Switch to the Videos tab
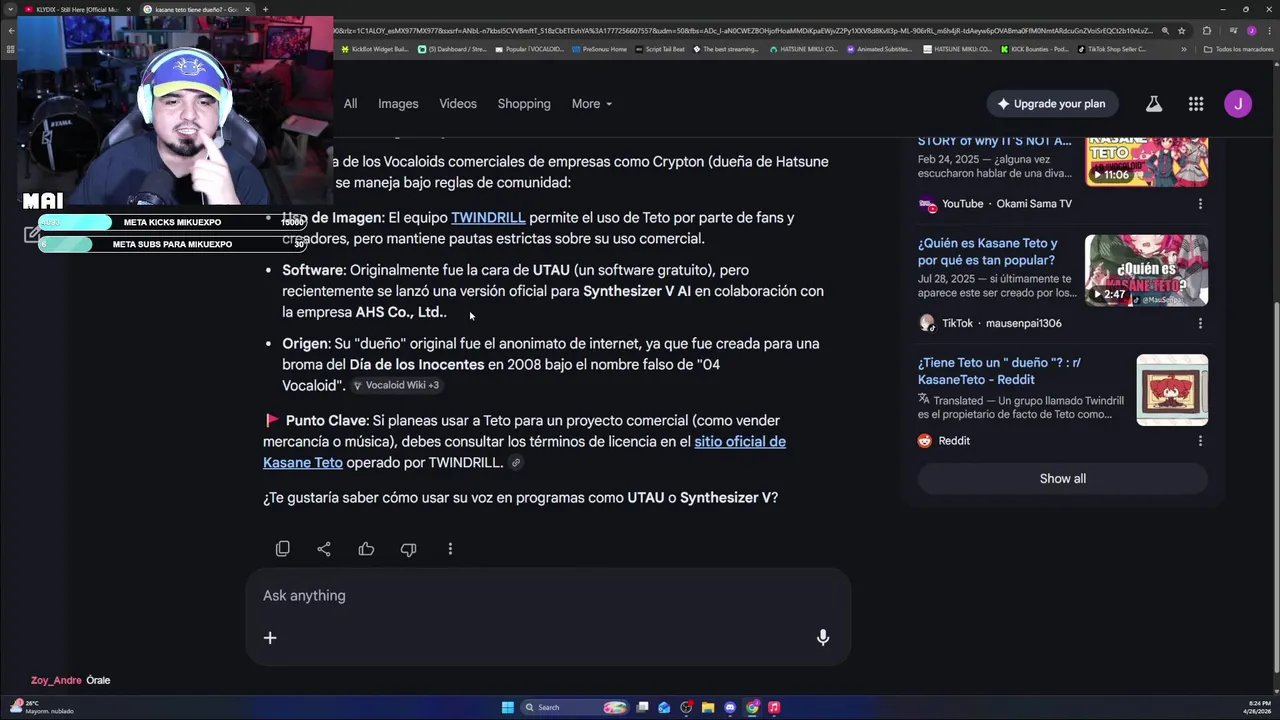Image resolution: width=1280 pixels, height=720 pixels. point(458,104)
